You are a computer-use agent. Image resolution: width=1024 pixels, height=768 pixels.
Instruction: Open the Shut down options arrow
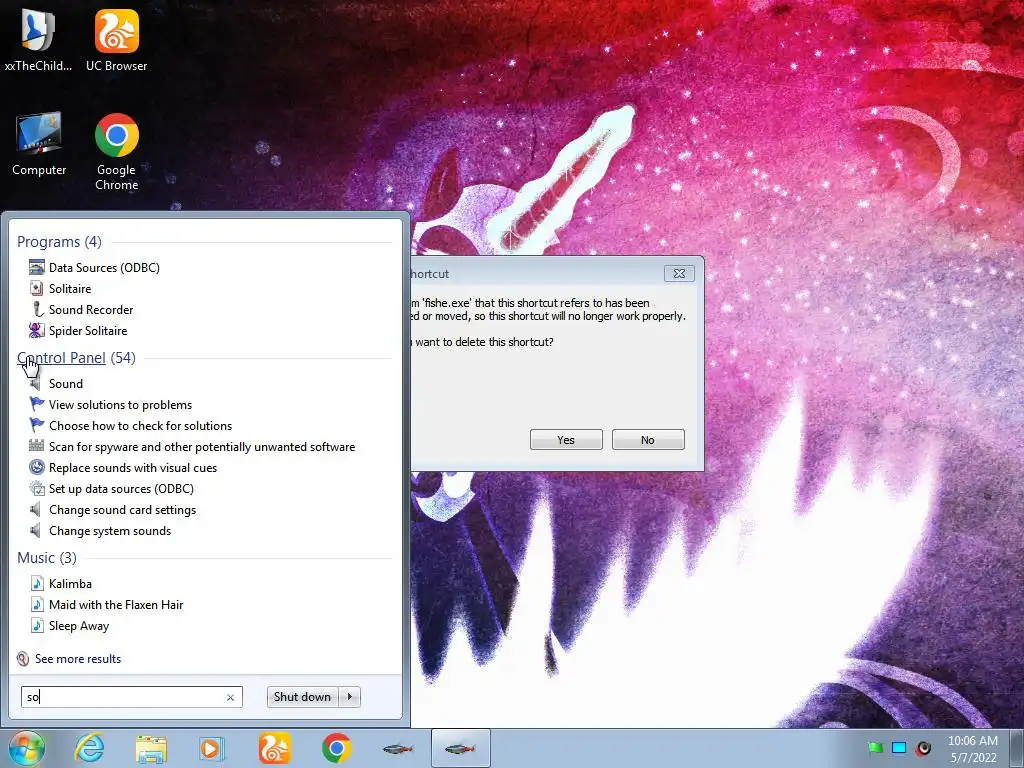pos(350,697)
